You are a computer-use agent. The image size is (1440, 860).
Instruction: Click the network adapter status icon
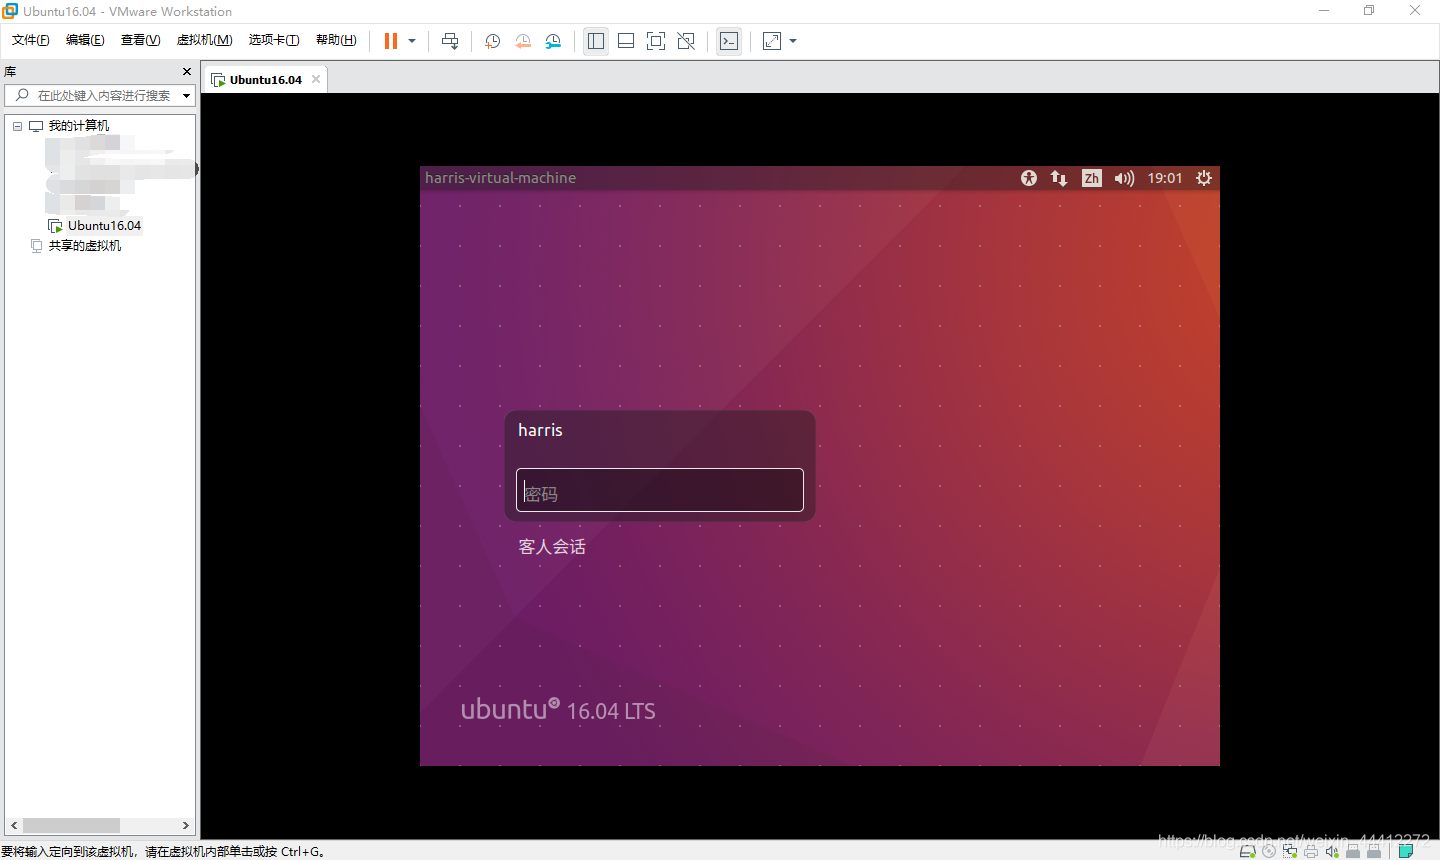coord(1290,851)
